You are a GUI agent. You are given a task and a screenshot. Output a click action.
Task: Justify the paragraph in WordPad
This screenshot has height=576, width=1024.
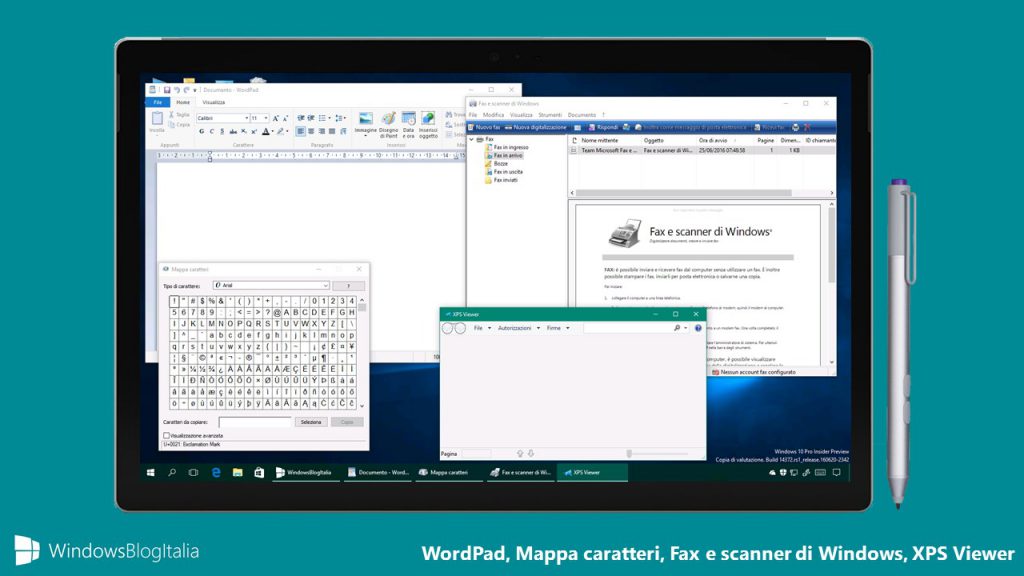click(332, 131)
